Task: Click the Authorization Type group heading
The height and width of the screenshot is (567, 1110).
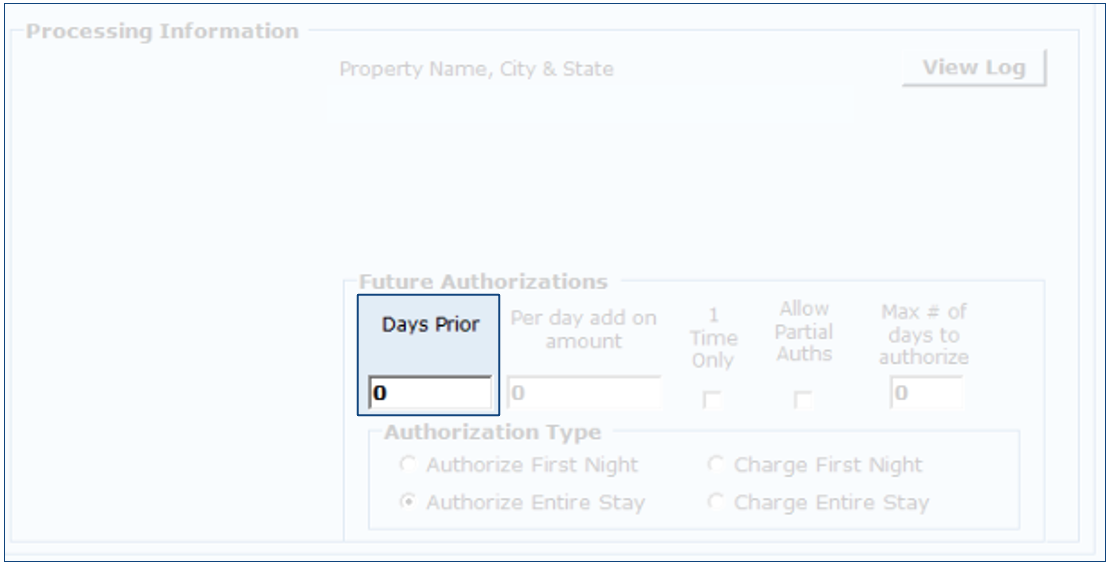Action: coord(494,433)
